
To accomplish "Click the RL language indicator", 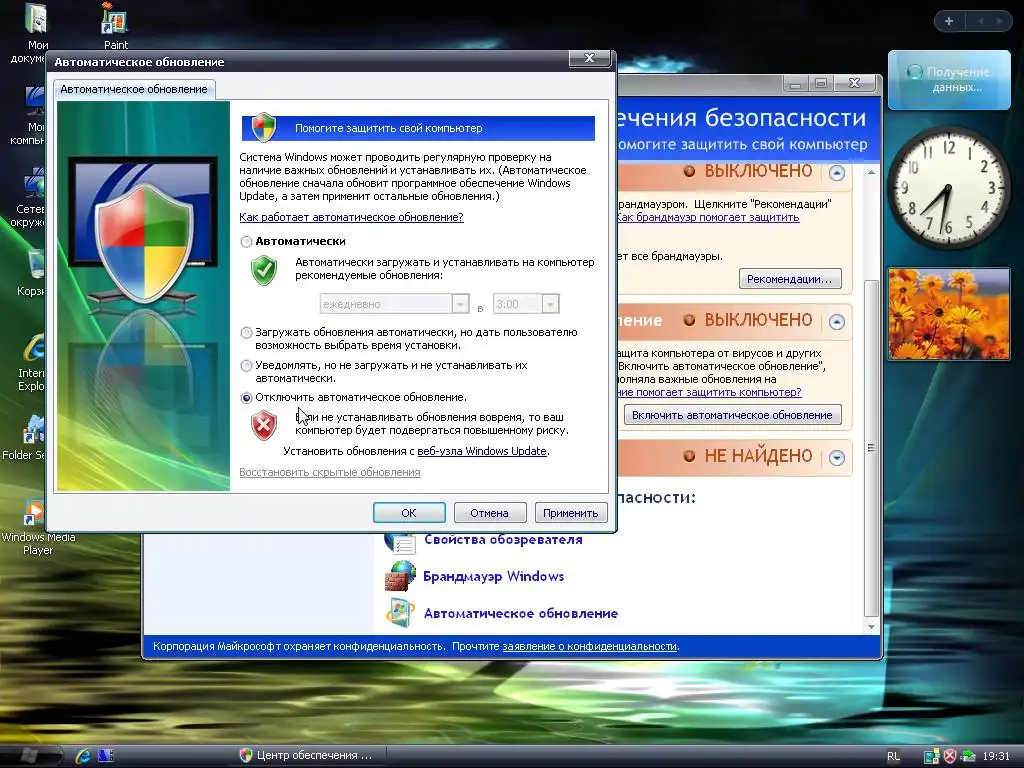I will (x=893, y=756).
